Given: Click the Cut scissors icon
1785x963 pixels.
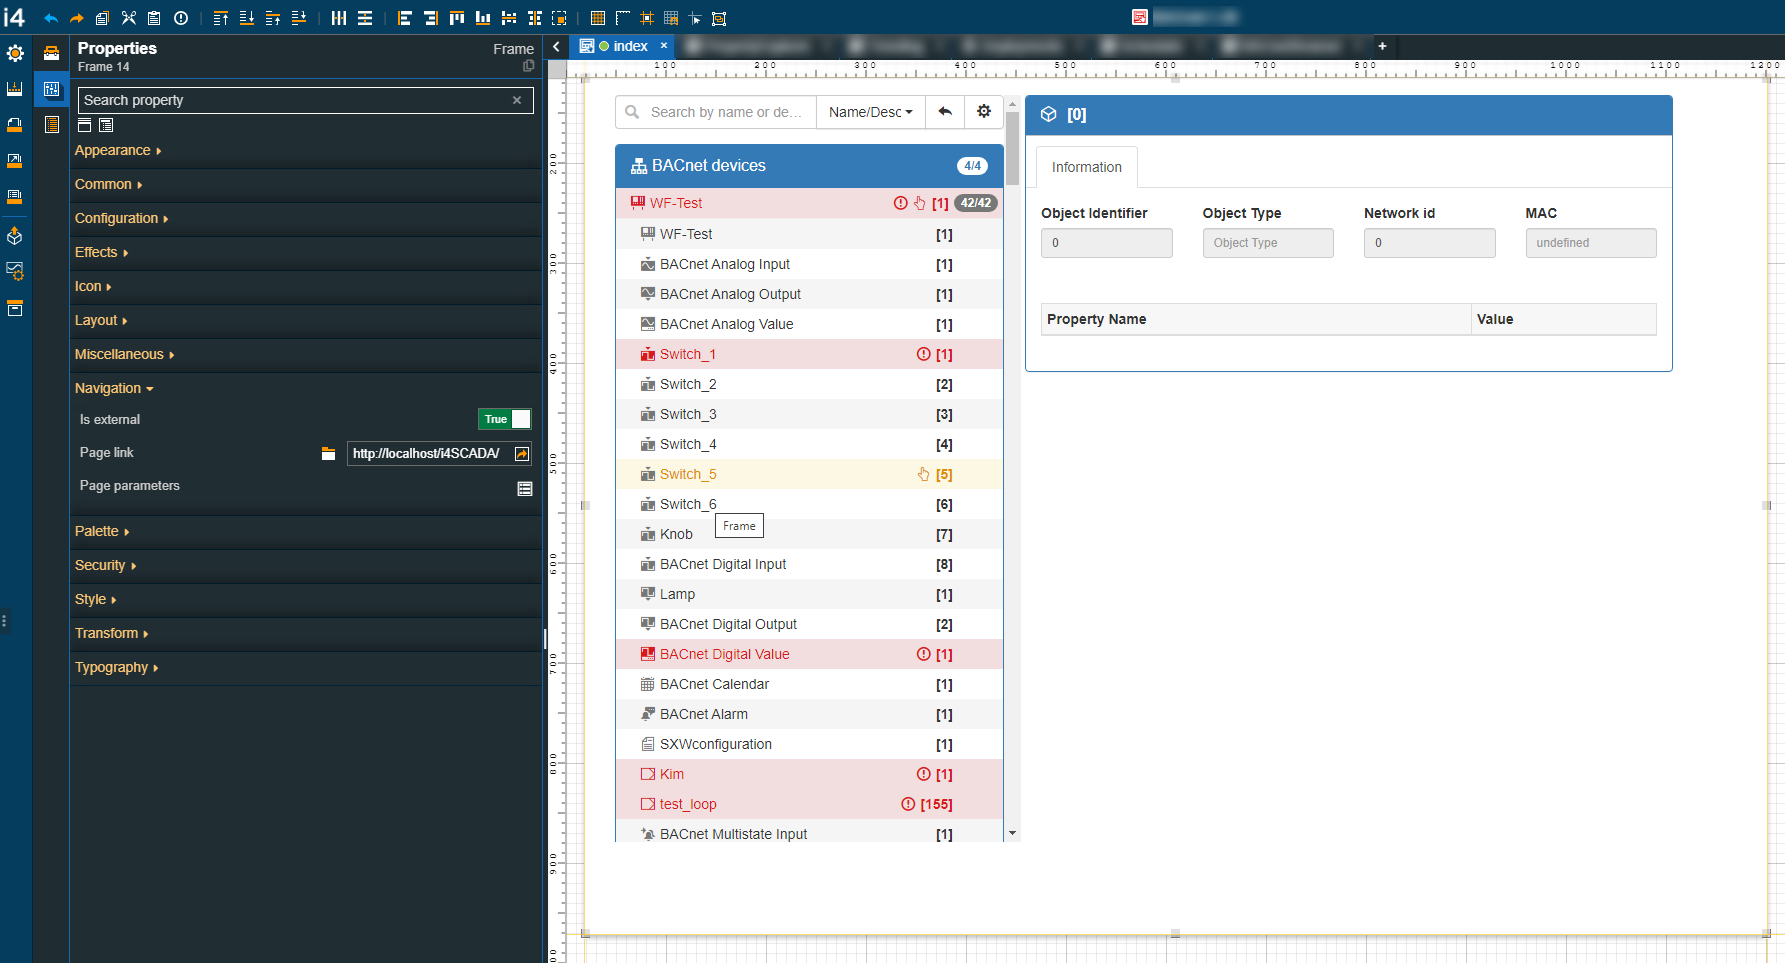Looking at the screenshot, I should 128,18.
